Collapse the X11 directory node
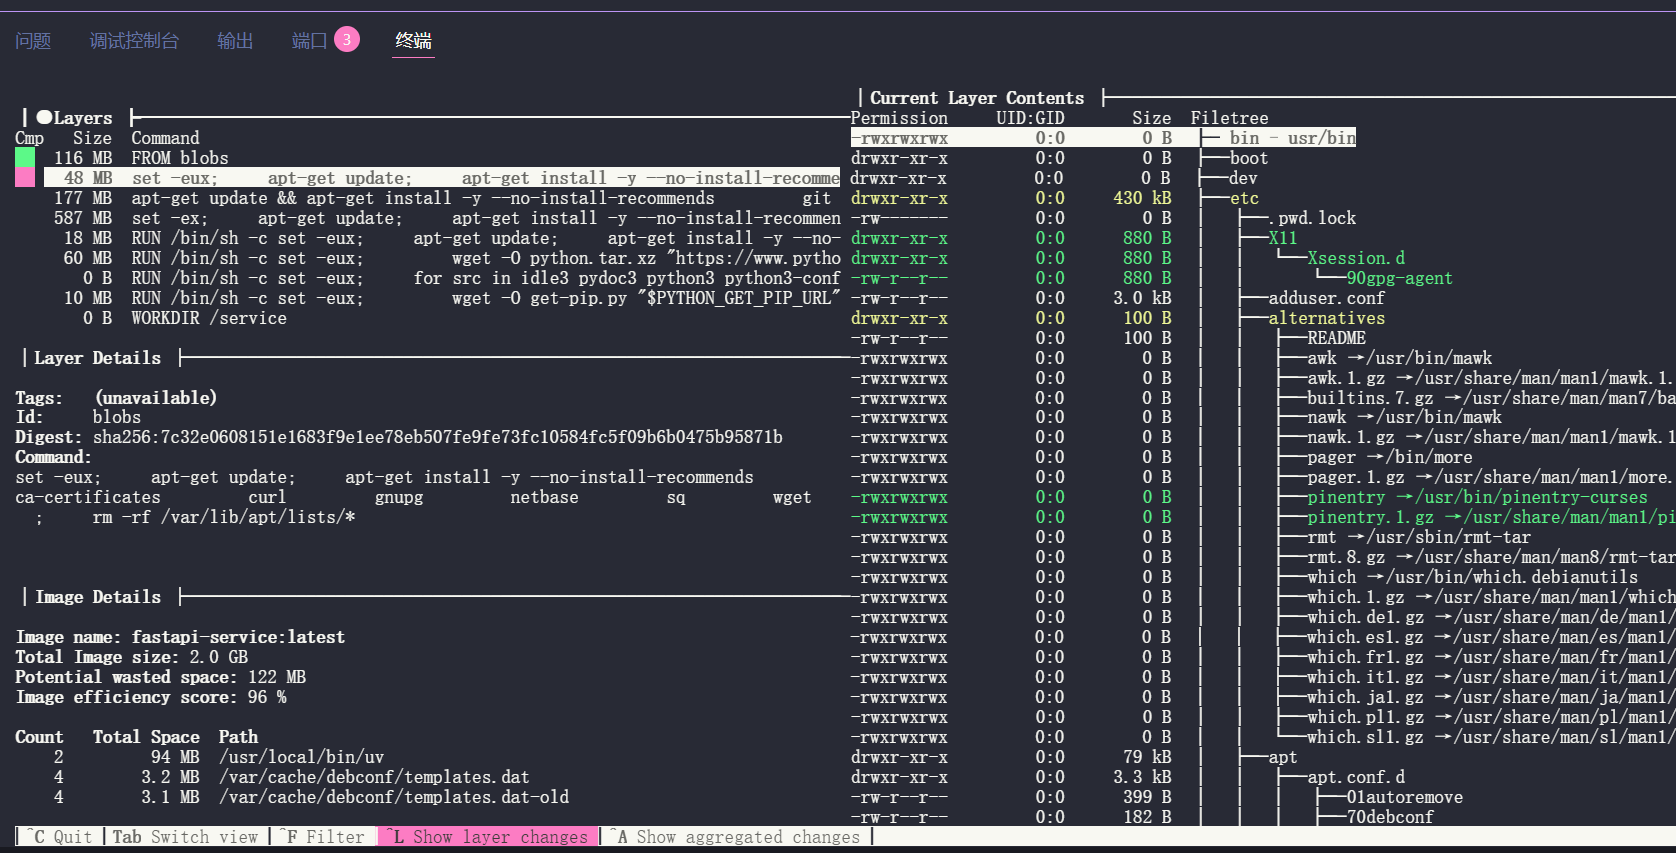 pos(1282,238)
